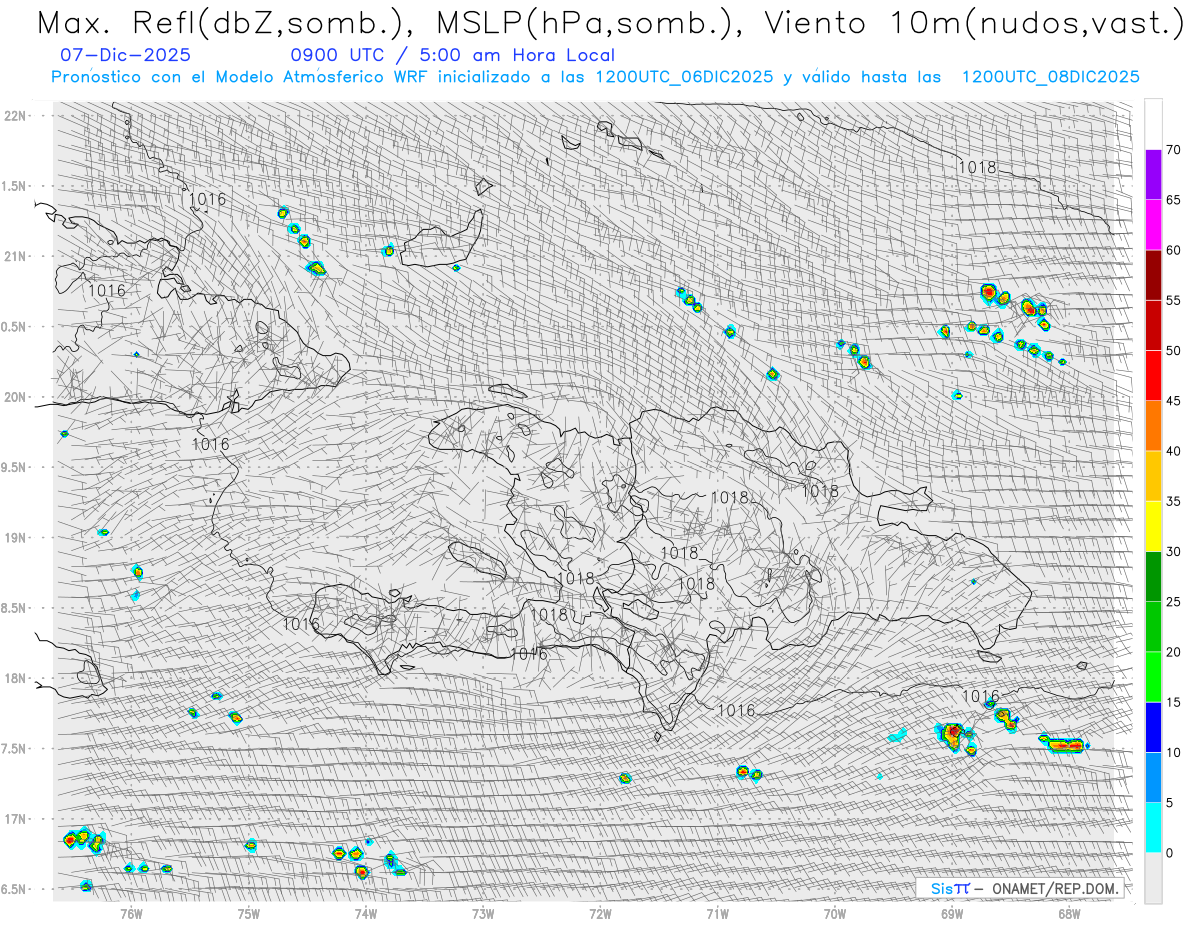Click the truncated '1.5N' latitude label
The width and height of the screenshot is (1200, 927).
coord(15,186)
